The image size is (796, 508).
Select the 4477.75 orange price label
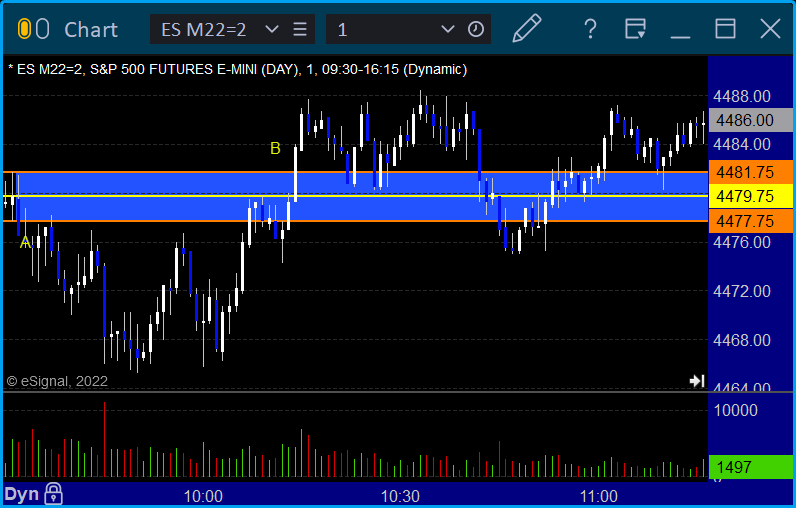(x=751, y=221)
